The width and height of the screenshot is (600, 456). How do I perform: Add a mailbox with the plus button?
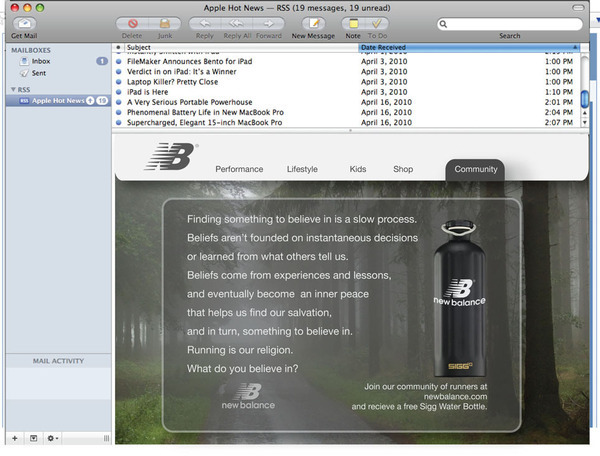[x=15, y=438]
